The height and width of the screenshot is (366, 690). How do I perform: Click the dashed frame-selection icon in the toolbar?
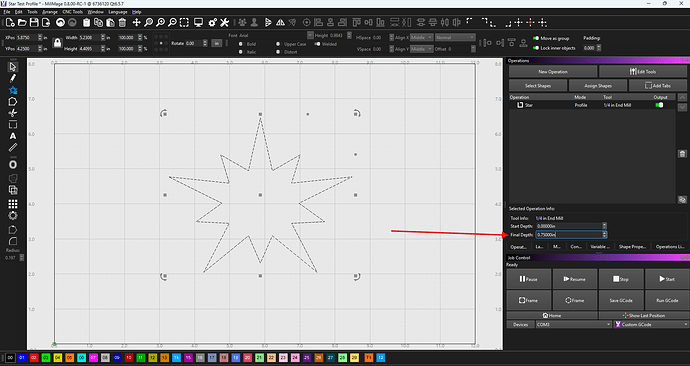click(x=184, y=22)
